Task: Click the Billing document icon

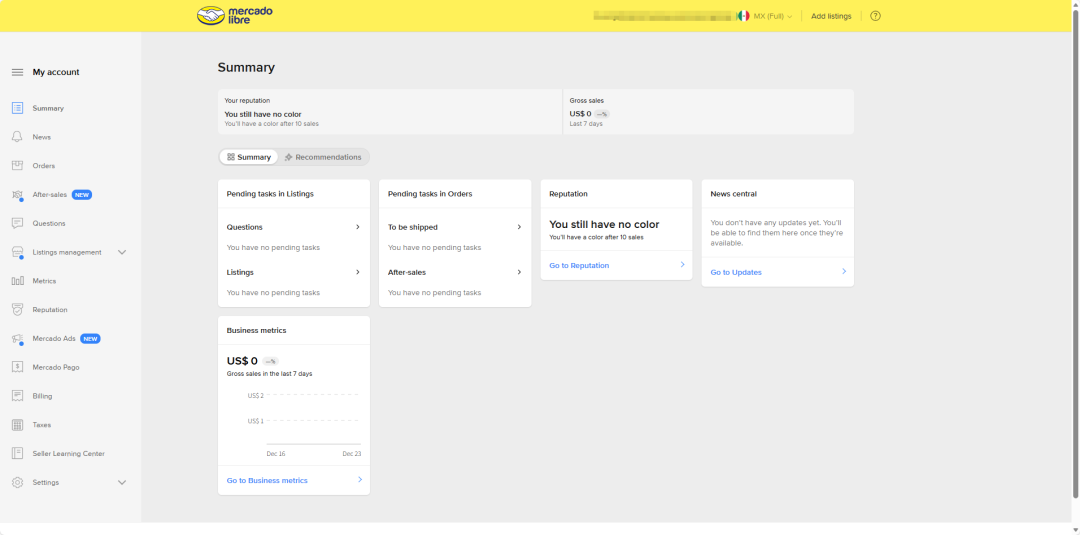Action: [x=17, y=396]
